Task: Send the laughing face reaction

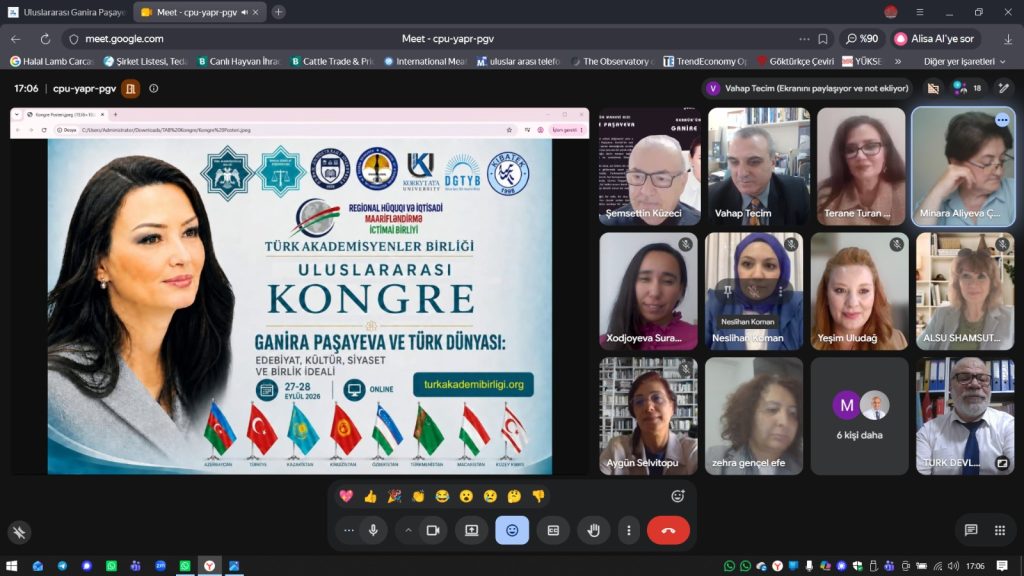Action: pos(442,496)
